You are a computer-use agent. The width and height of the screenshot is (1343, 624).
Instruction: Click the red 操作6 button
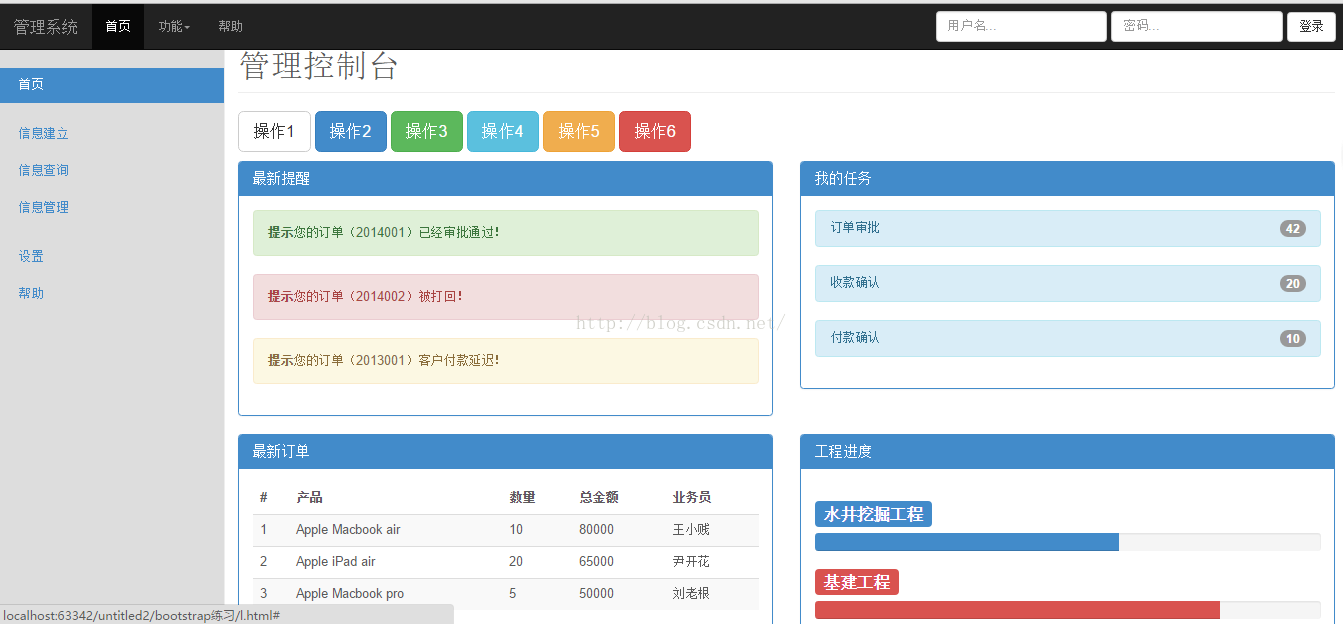click(x=655, y=131)
